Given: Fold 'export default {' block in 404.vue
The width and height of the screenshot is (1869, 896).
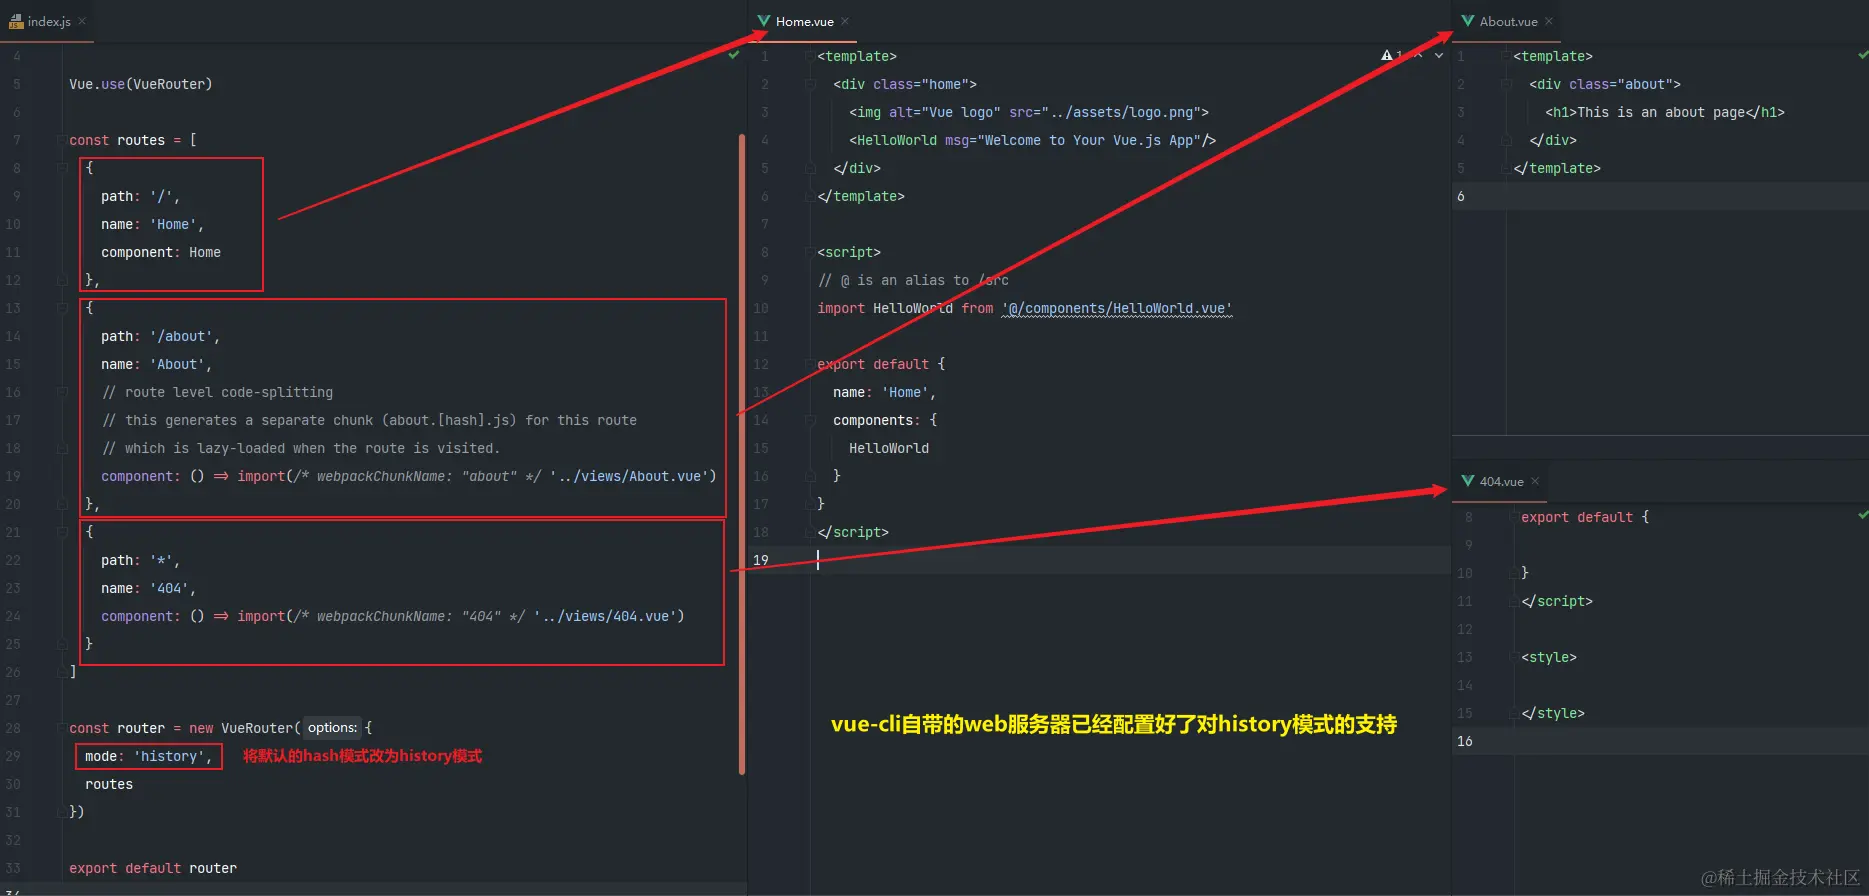Looking at the screenshot, I should click(1514, 517).
